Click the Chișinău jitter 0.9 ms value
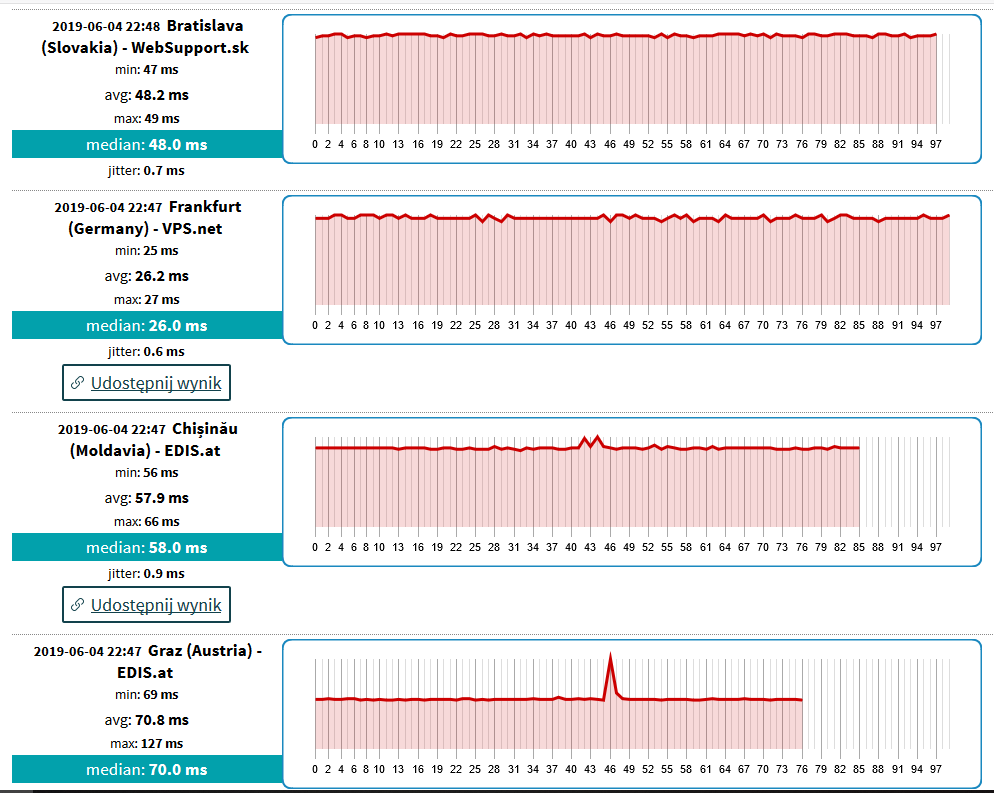 click(x=164, y=573)
